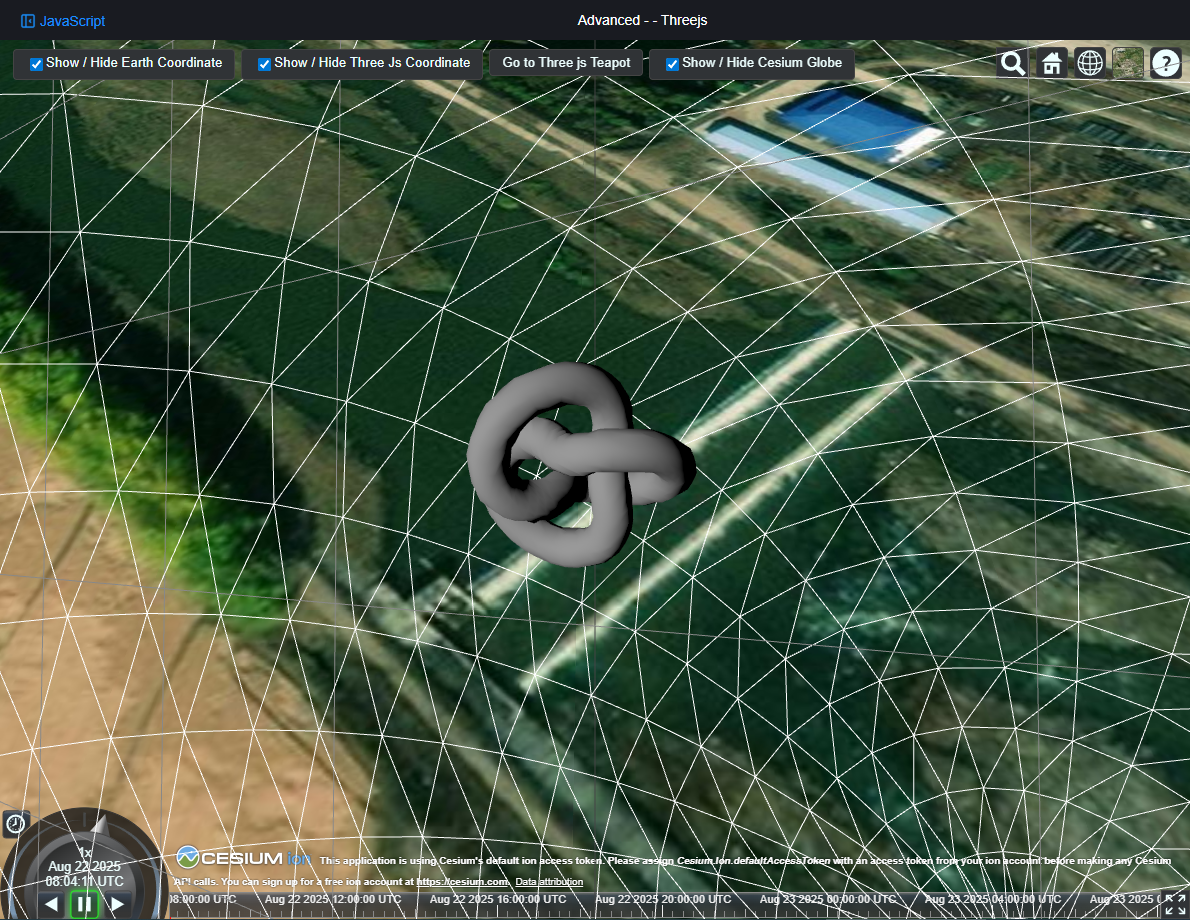Open the base layer imagery picker
1190x920 pixels.
[1128, 63]
